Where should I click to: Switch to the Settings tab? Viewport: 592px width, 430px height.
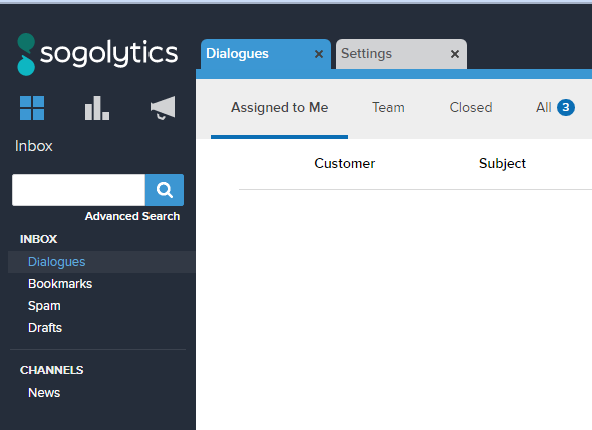click(x=366, y=54)
